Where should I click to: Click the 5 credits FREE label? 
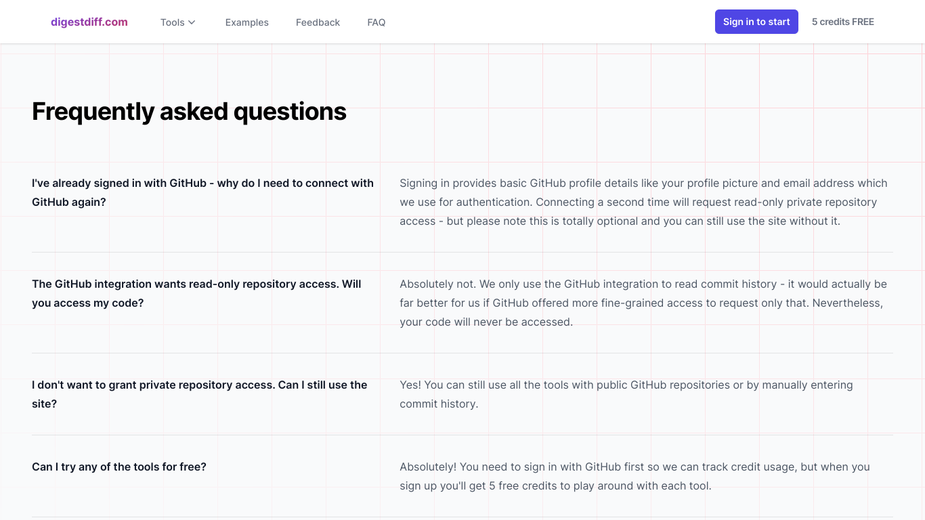[843, 22]
